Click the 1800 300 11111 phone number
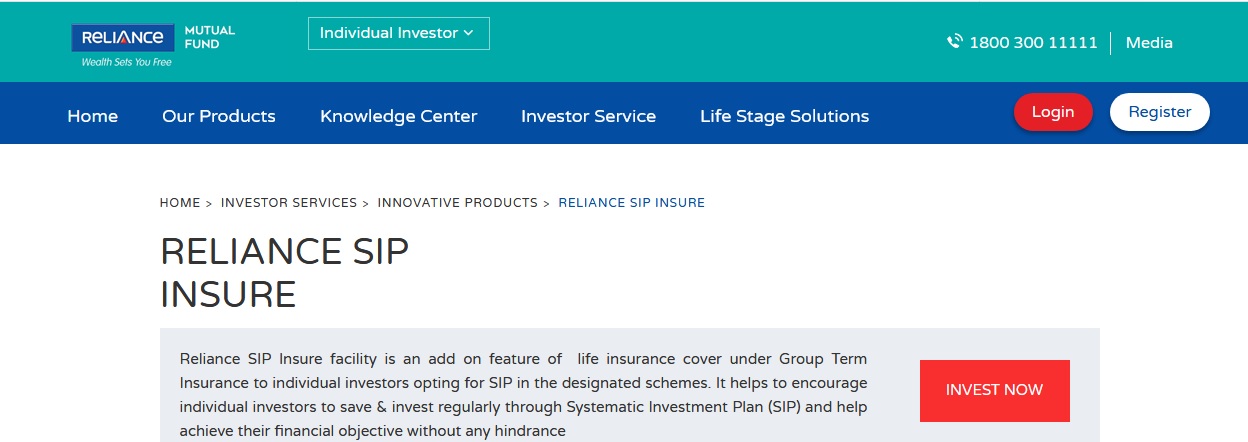The image size is (1248, 442). [1033, 43]
